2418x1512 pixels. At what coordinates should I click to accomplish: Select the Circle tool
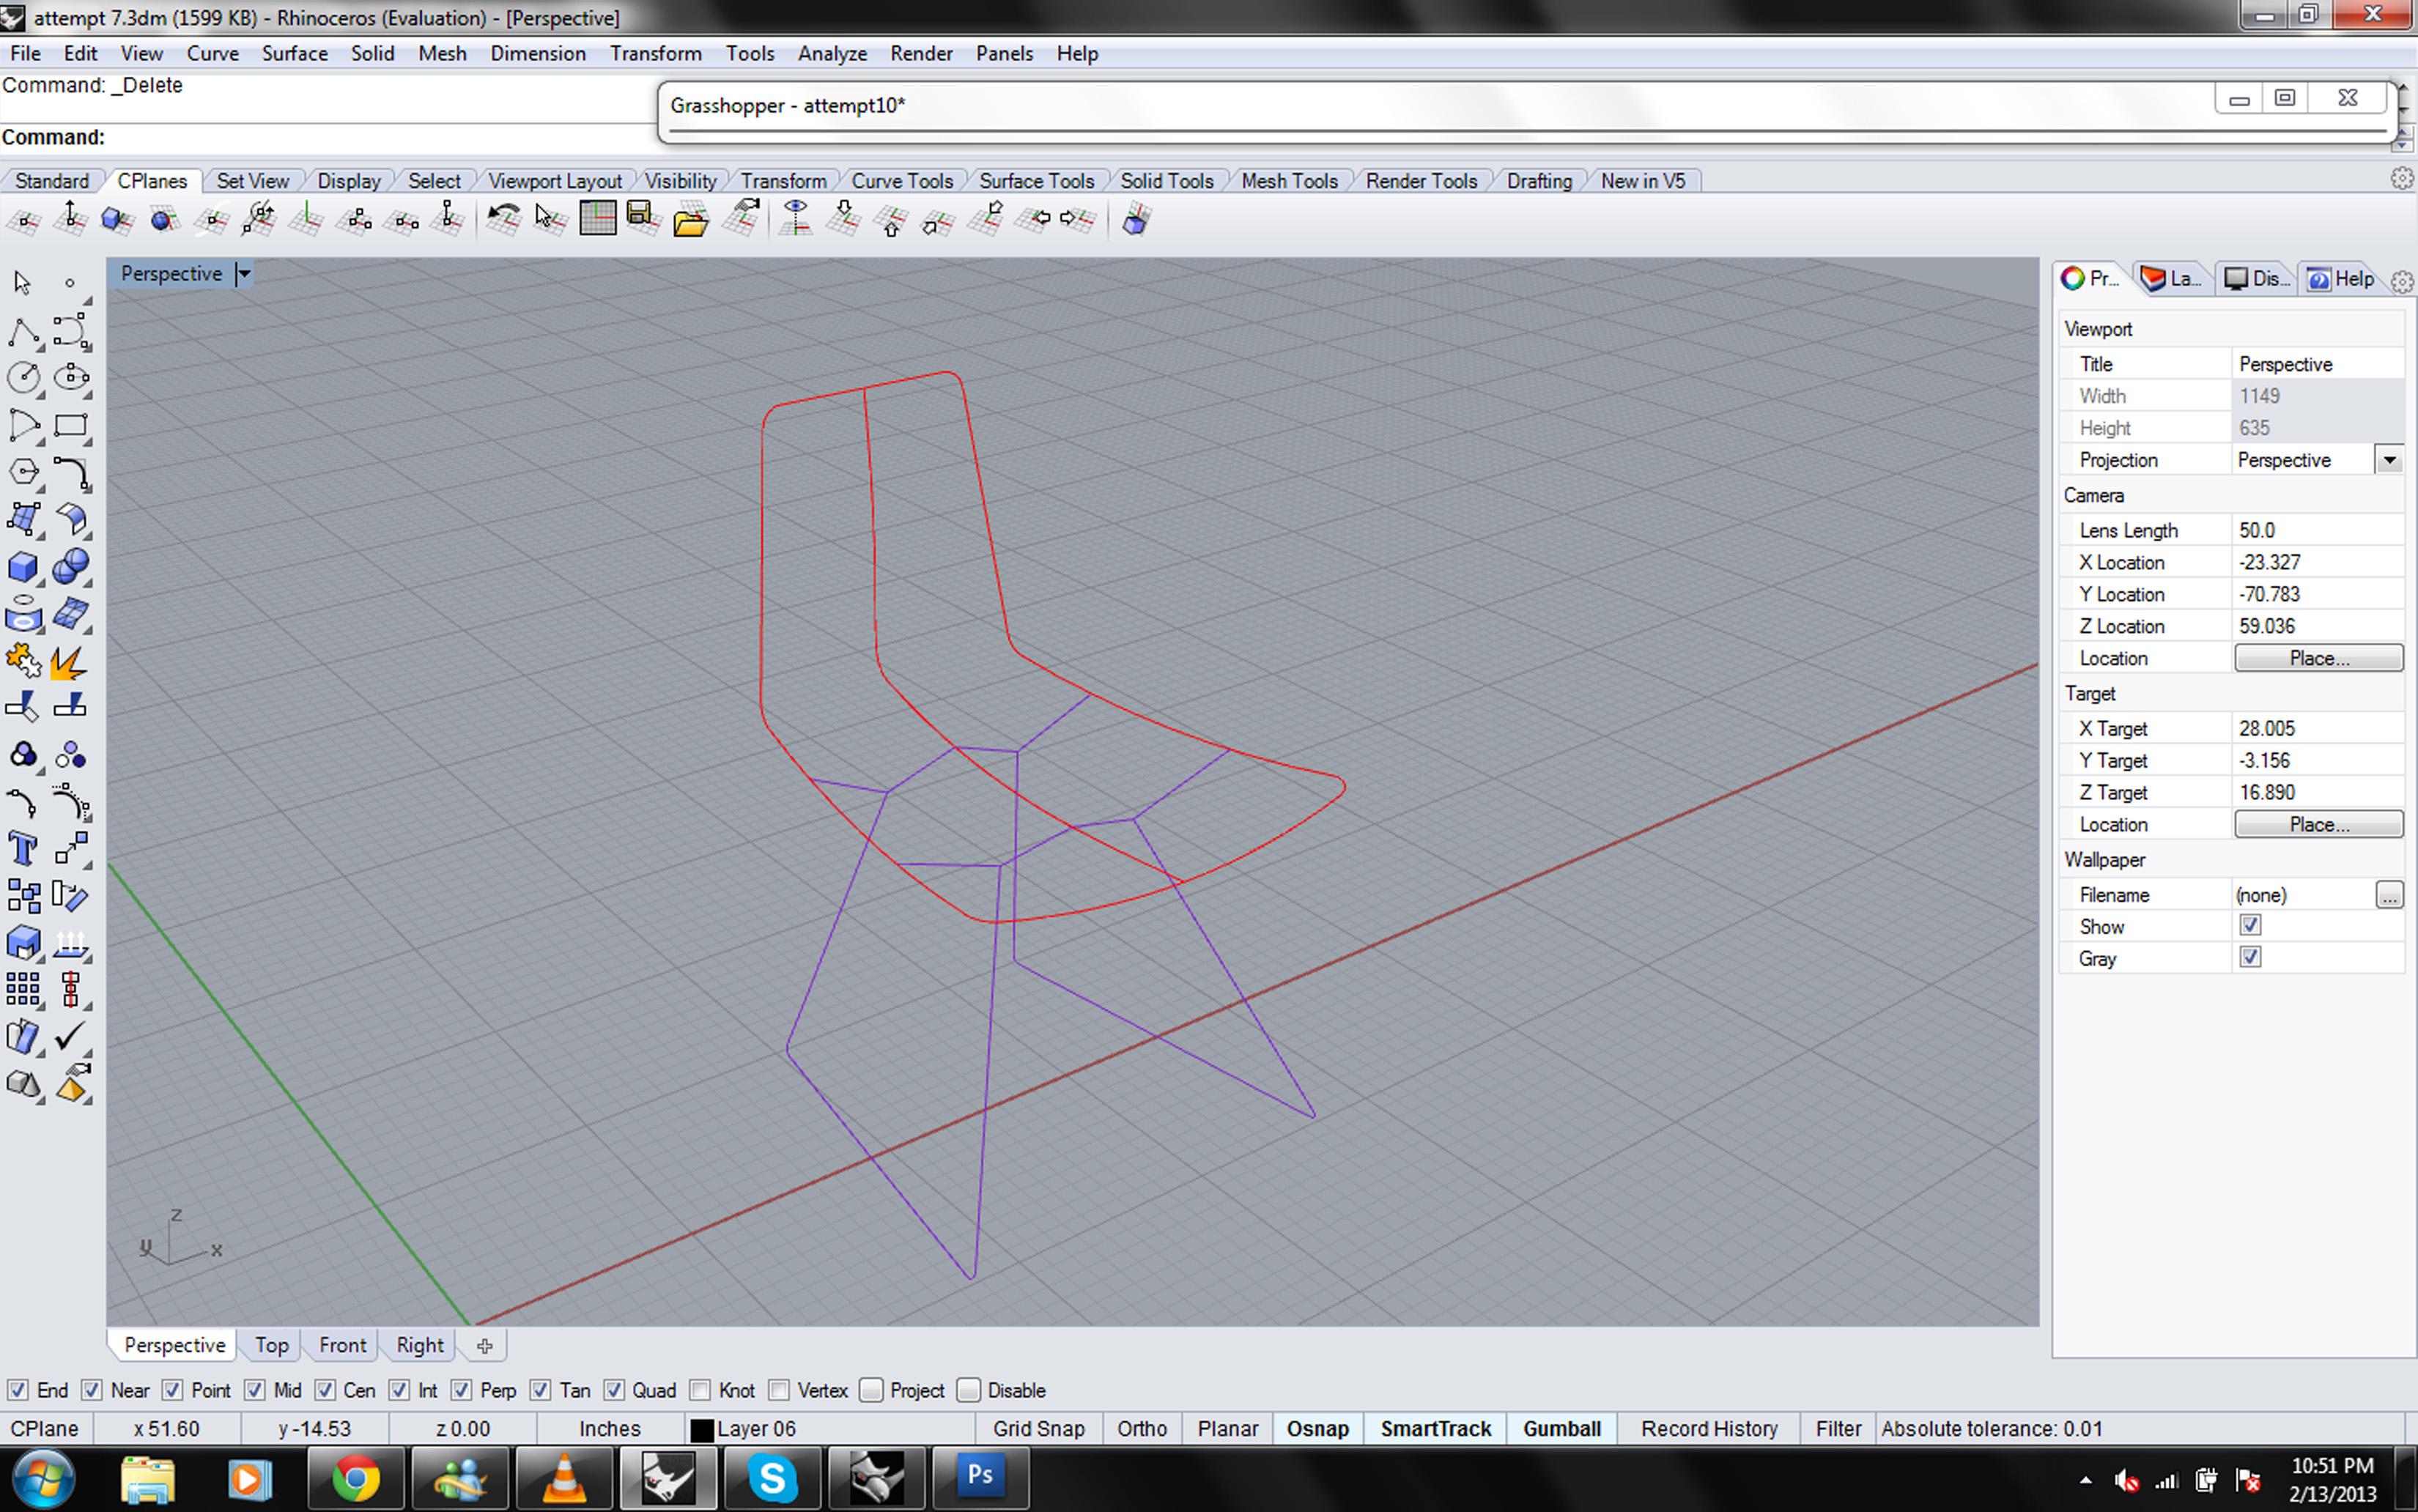23,378
